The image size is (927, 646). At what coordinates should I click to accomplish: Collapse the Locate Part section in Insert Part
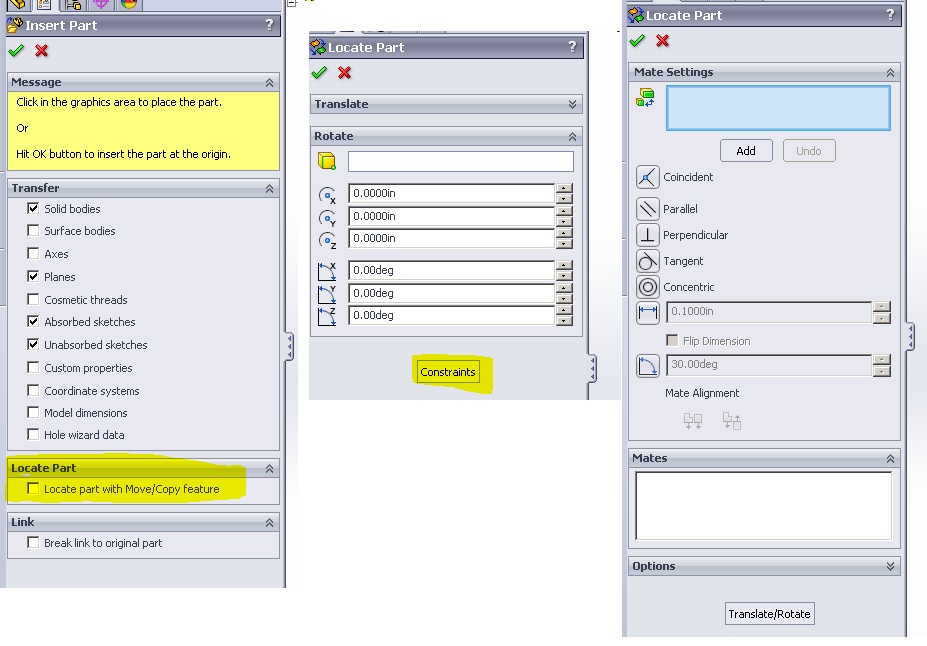[x=270, y=469]
